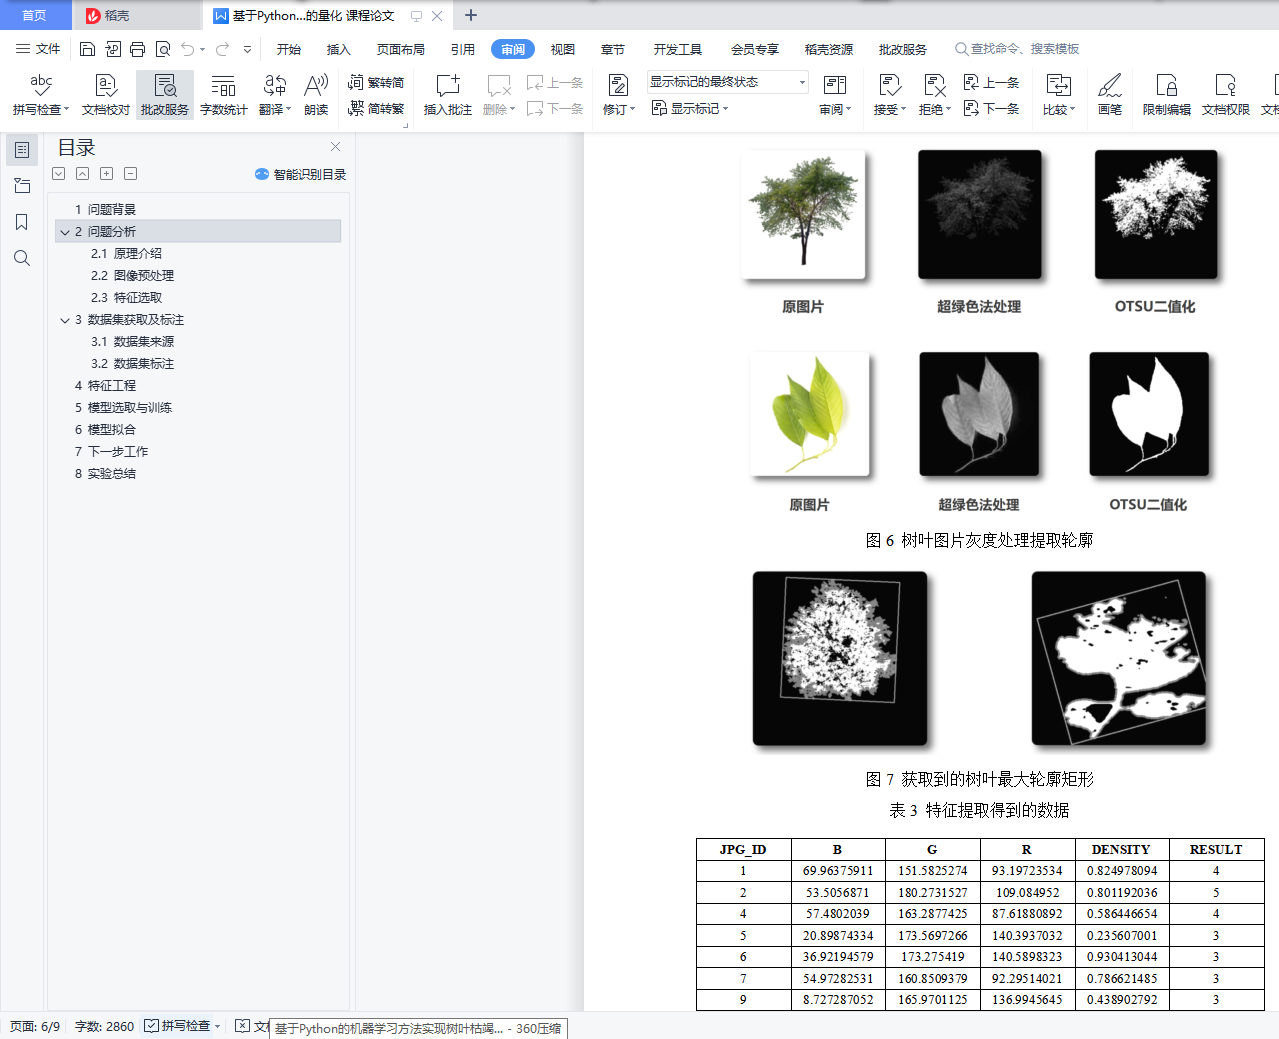Close the 目录 navigation pane
This screenshot has height=1039, width=1279.
(335, 147)
